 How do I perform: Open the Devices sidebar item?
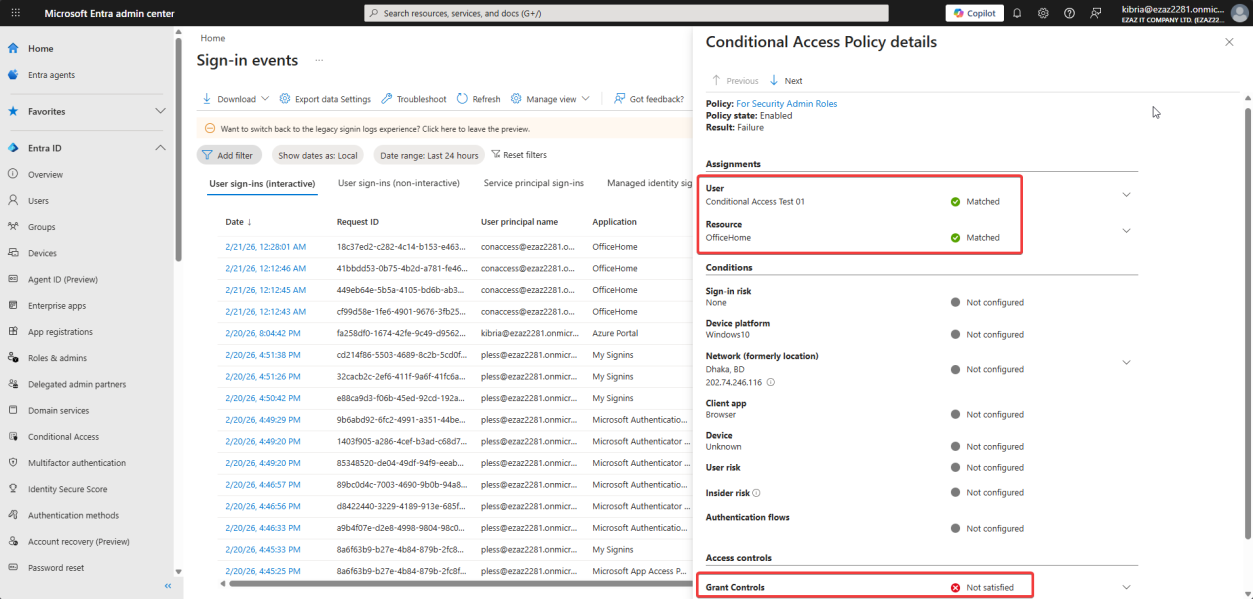pos(42,253)
